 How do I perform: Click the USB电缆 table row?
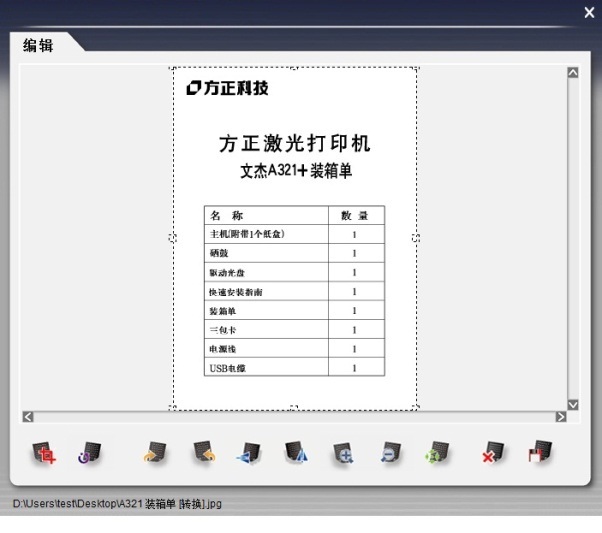[294, 367]
